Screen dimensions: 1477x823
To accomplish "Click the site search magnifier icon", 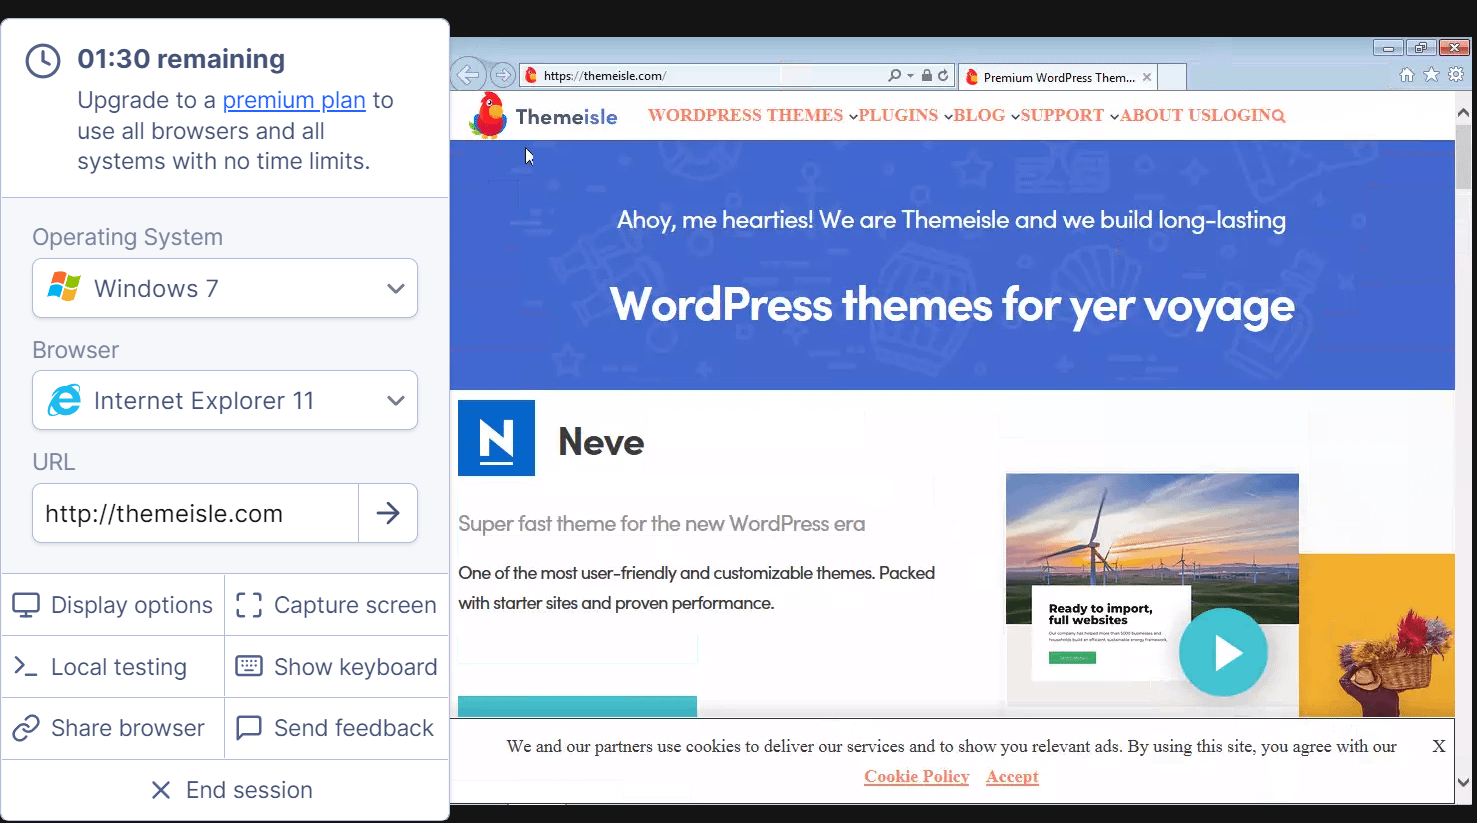I will pos(1277,116).
